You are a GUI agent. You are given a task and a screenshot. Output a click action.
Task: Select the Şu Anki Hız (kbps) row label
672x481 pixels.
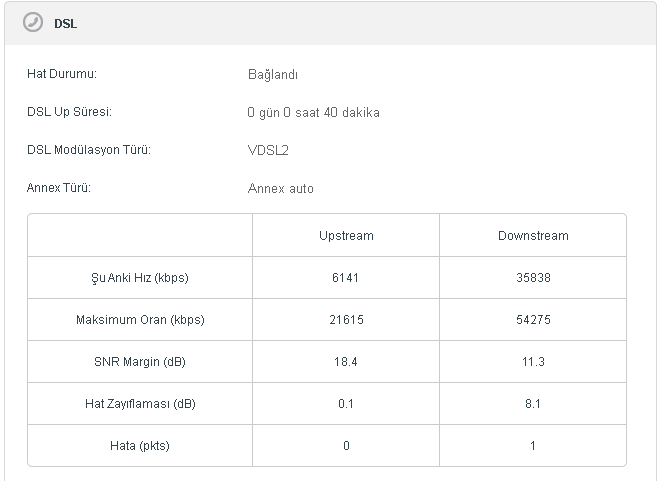click(x=139, y=278)
